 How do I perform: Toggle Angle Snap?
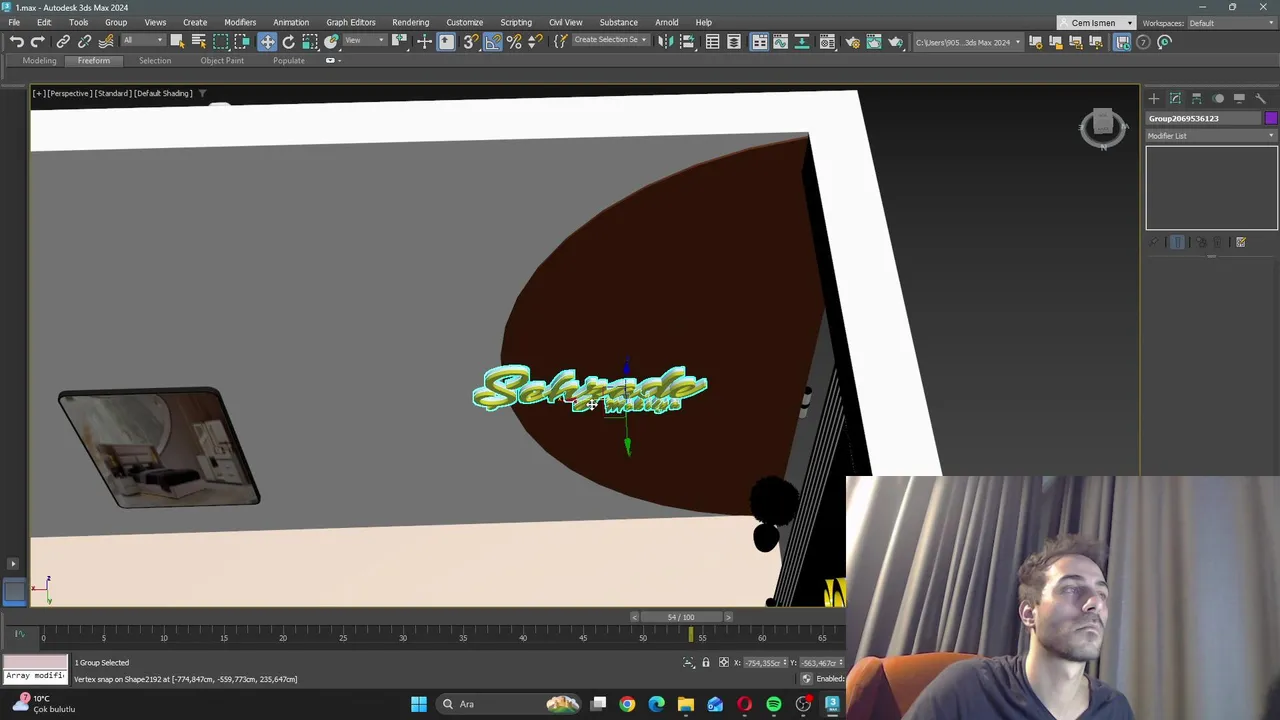[x=493, y=41]
